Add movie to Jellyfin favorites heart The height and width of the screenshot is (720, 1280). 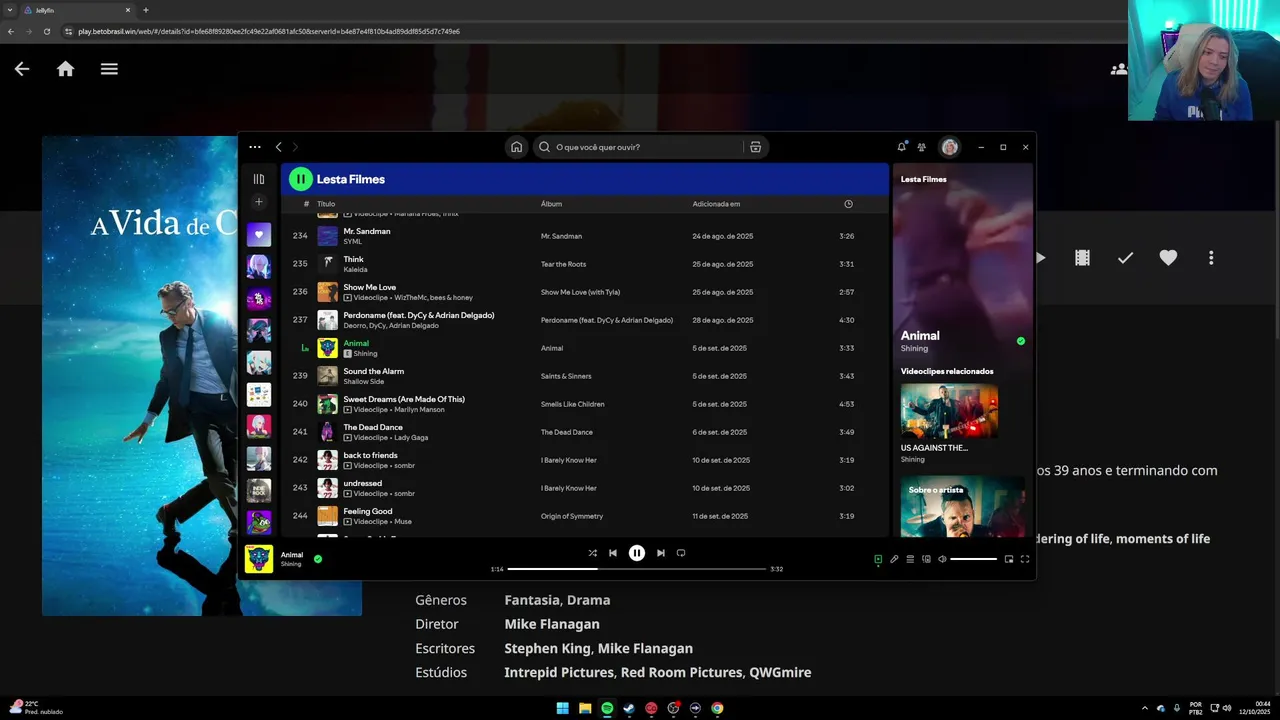pyautogui.click(x=1168, y=257)
